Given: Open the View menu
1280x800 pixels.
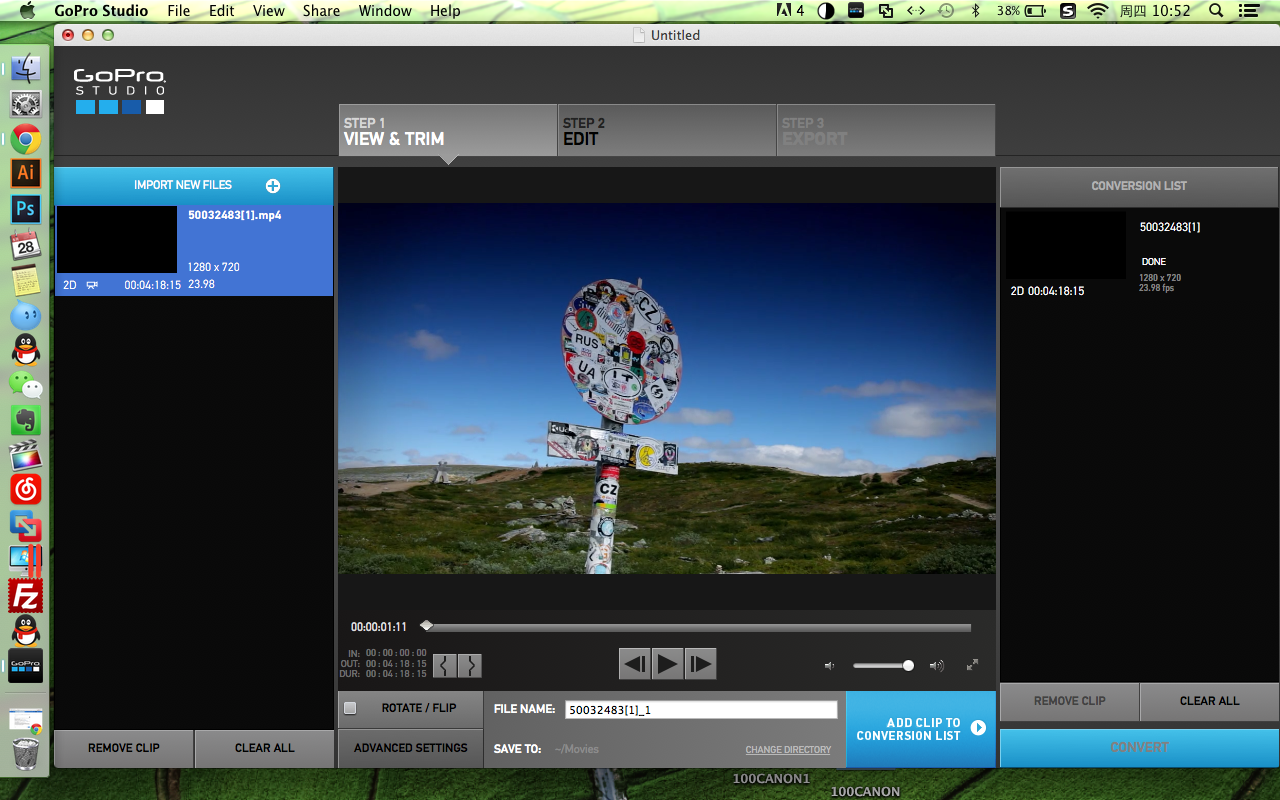Looking at the screenshot, I should [x=269, y=11].
